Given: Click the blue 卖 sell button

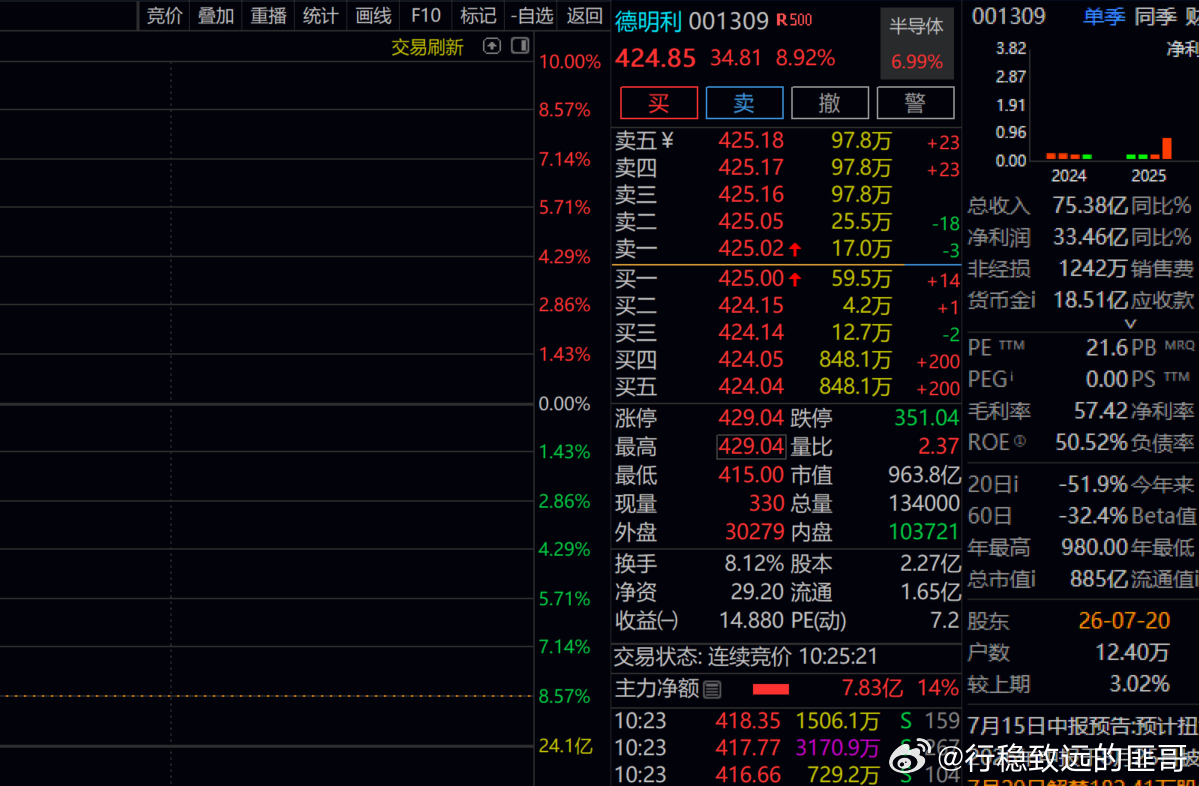Looking at the screenshot, I should click(744, 102).
